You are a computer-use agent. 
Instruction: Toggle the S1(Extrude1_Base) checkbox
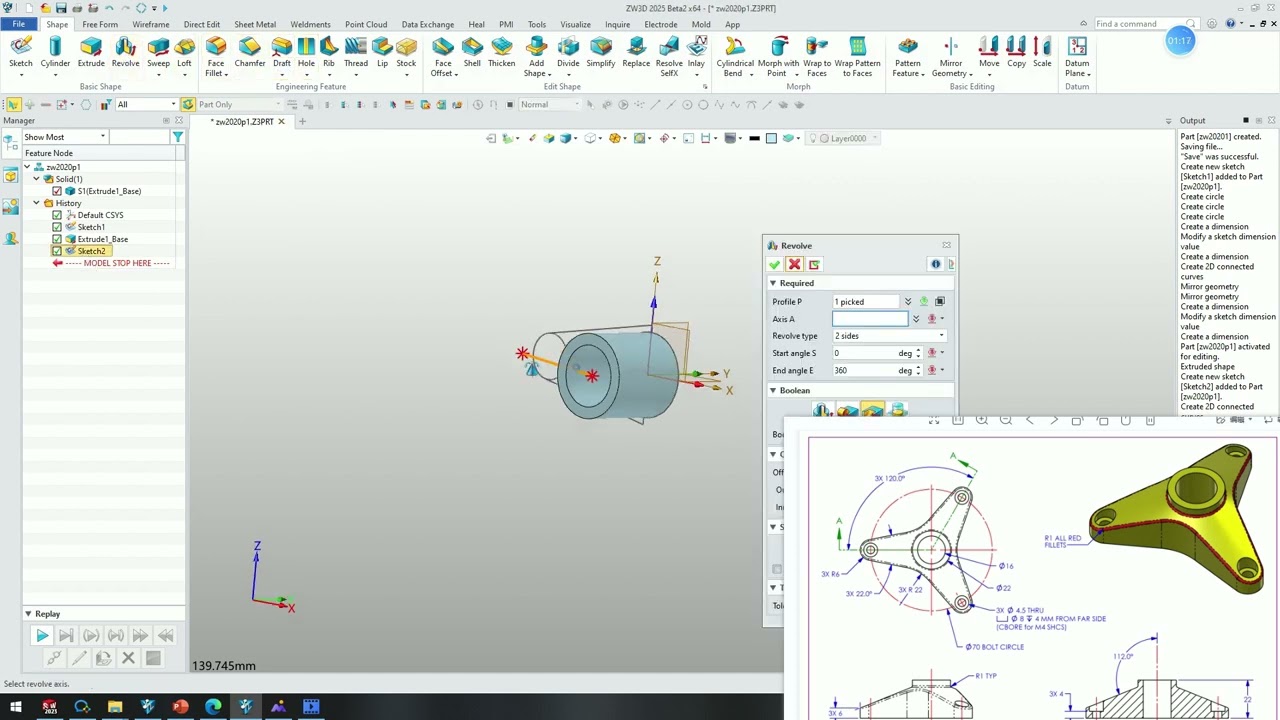pos(57,191)
